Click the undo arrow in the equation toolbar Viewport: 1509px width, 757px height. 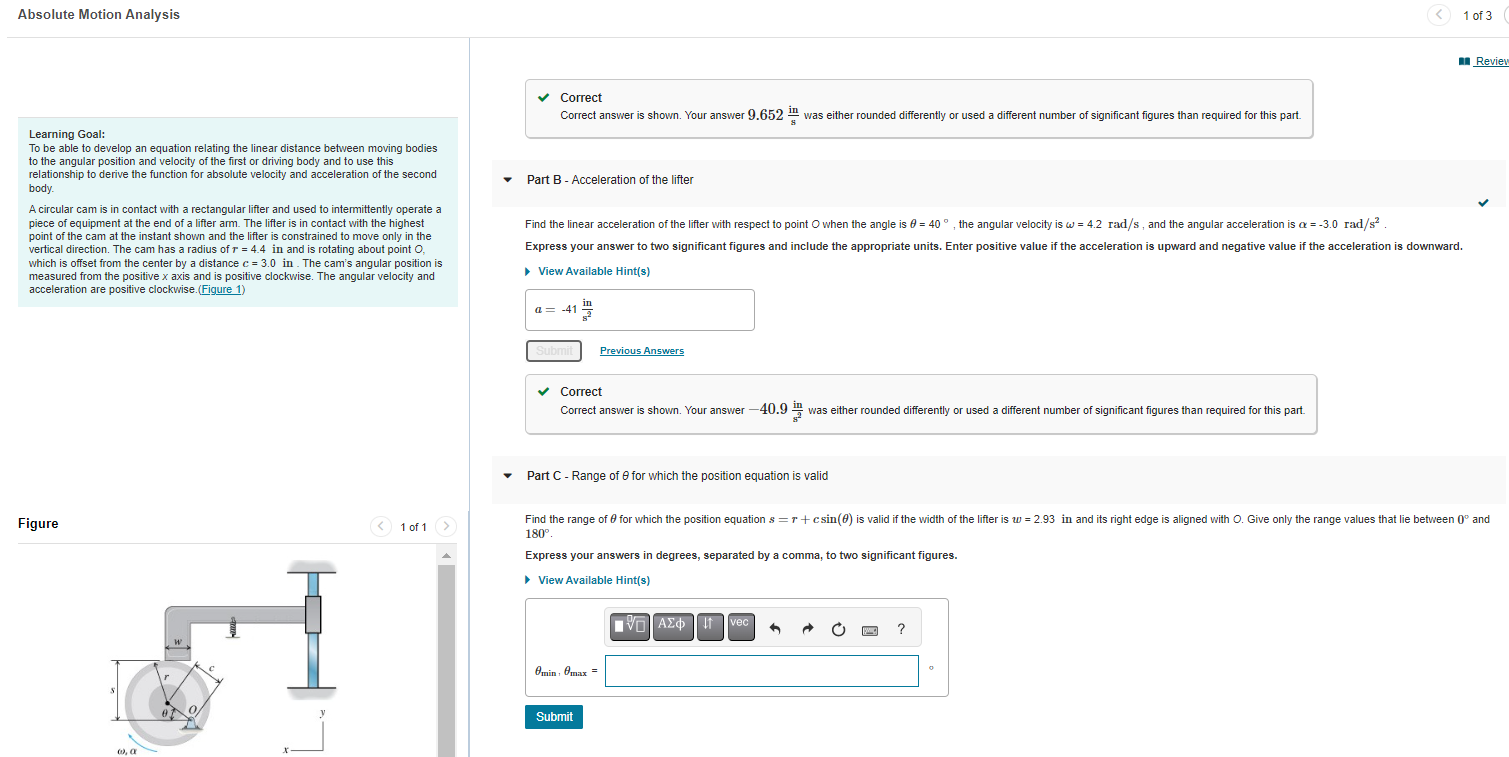click(x=775, y=628)
